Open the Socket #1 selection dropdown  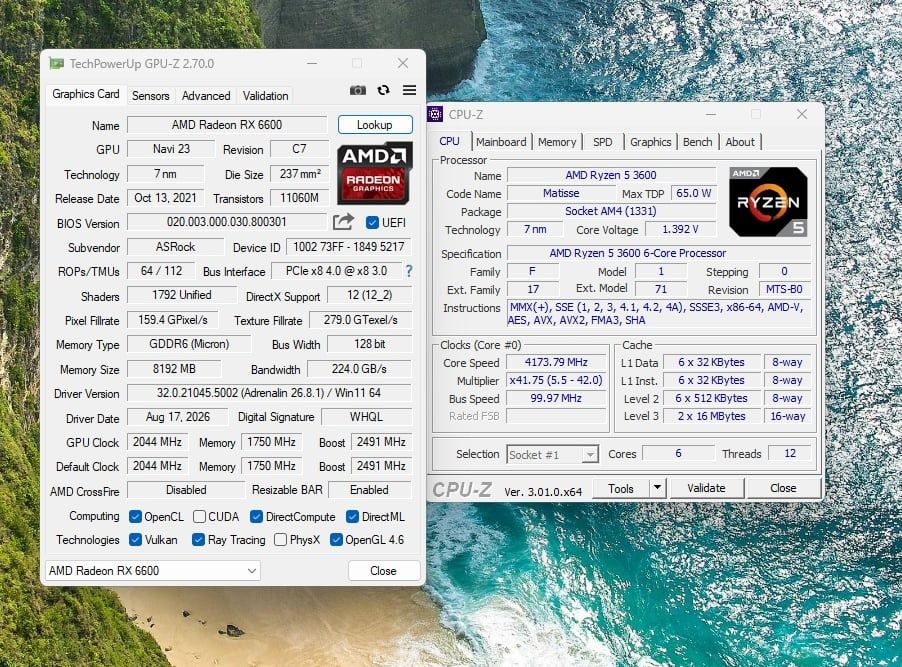coord(552,455)
